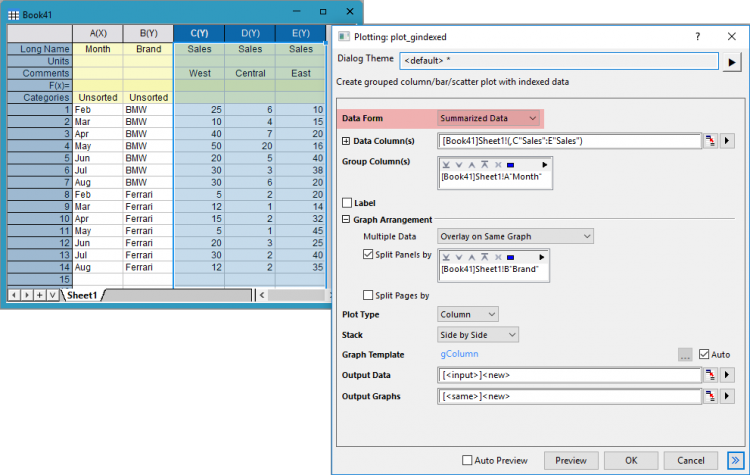Open arrow flyout beside Output Data field
750x475 pixels.
[x=727, y=375]
